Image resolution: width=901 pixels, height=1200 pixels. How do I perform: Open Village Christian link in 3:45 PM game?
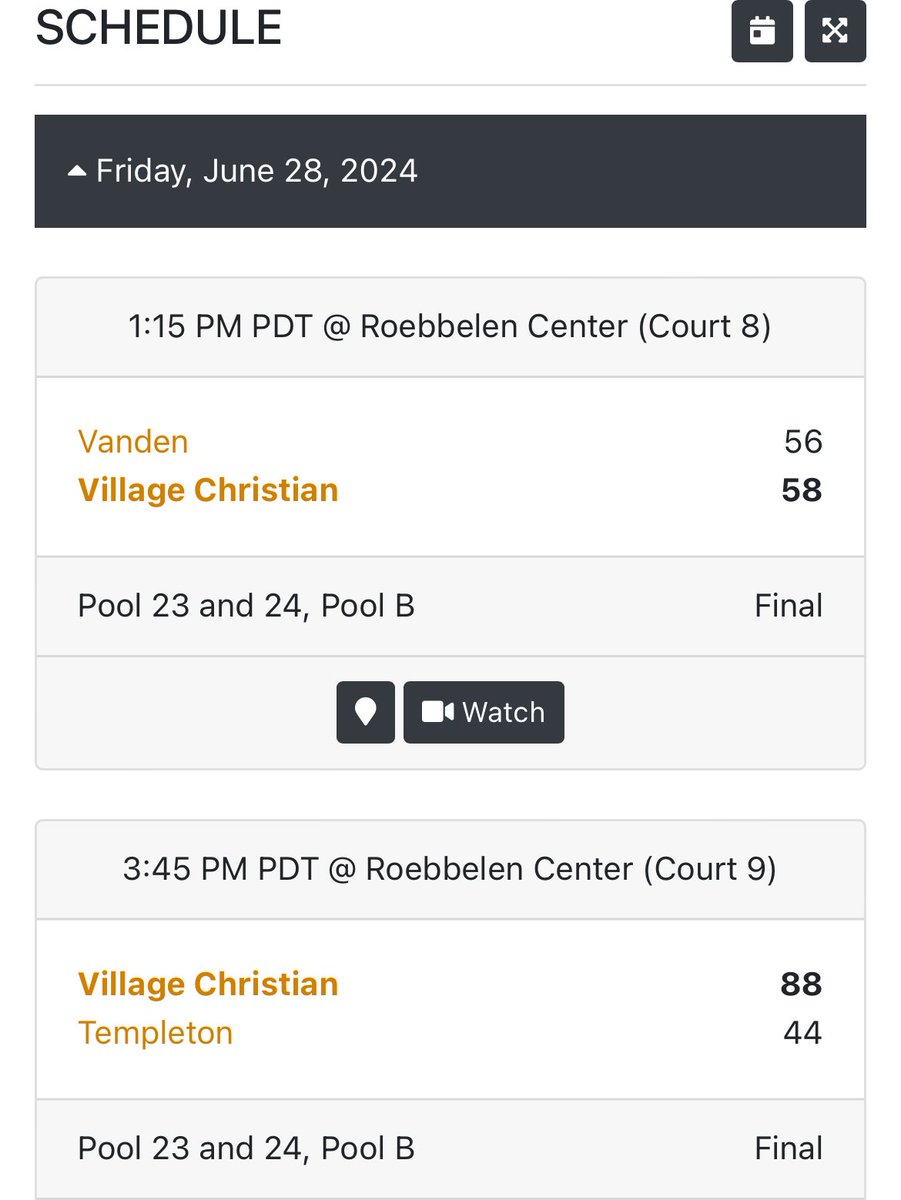tap(208, 984)
